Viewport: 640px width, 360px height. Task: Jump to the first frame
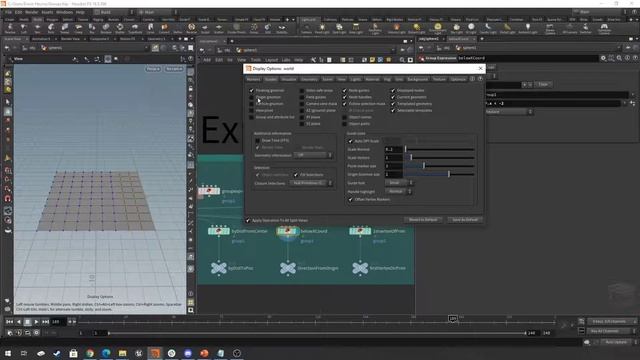click(x=9, y=322)
